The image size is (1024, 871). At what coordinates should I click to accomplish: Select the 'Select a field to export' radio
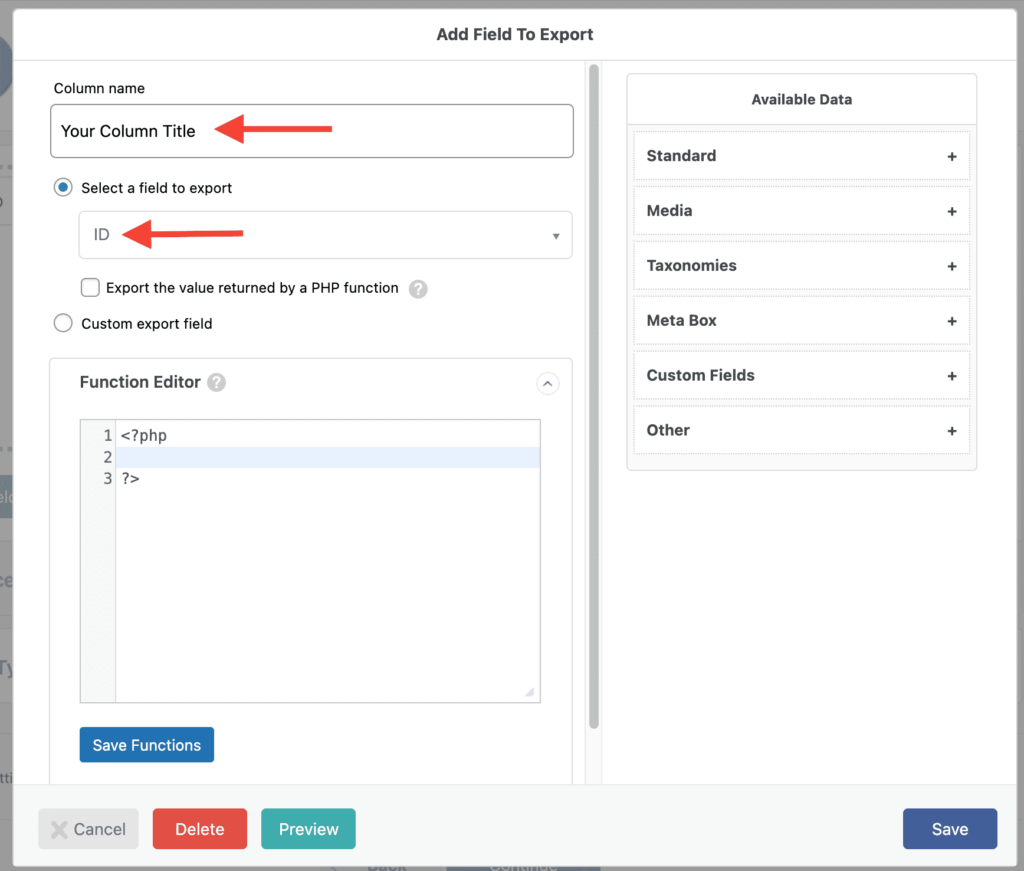point(62,187)
